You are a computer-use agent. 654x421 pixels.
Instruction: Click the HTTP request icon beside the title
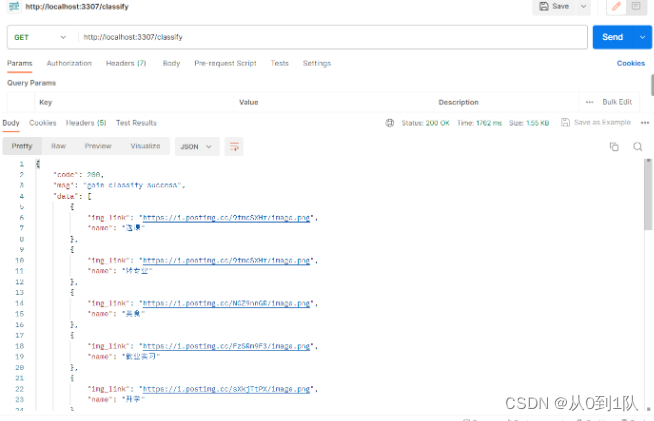tap(14, 6)
